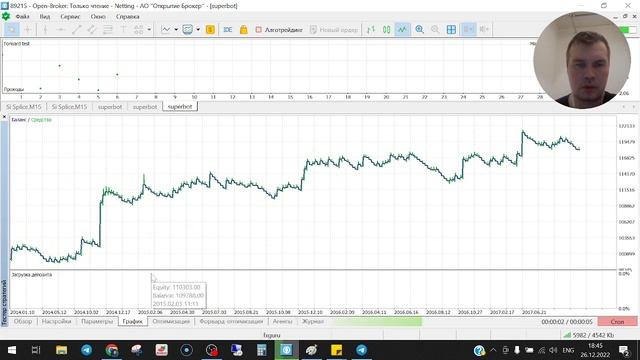
Task: Open the Вид menu
Action: (x=44, y=16)
